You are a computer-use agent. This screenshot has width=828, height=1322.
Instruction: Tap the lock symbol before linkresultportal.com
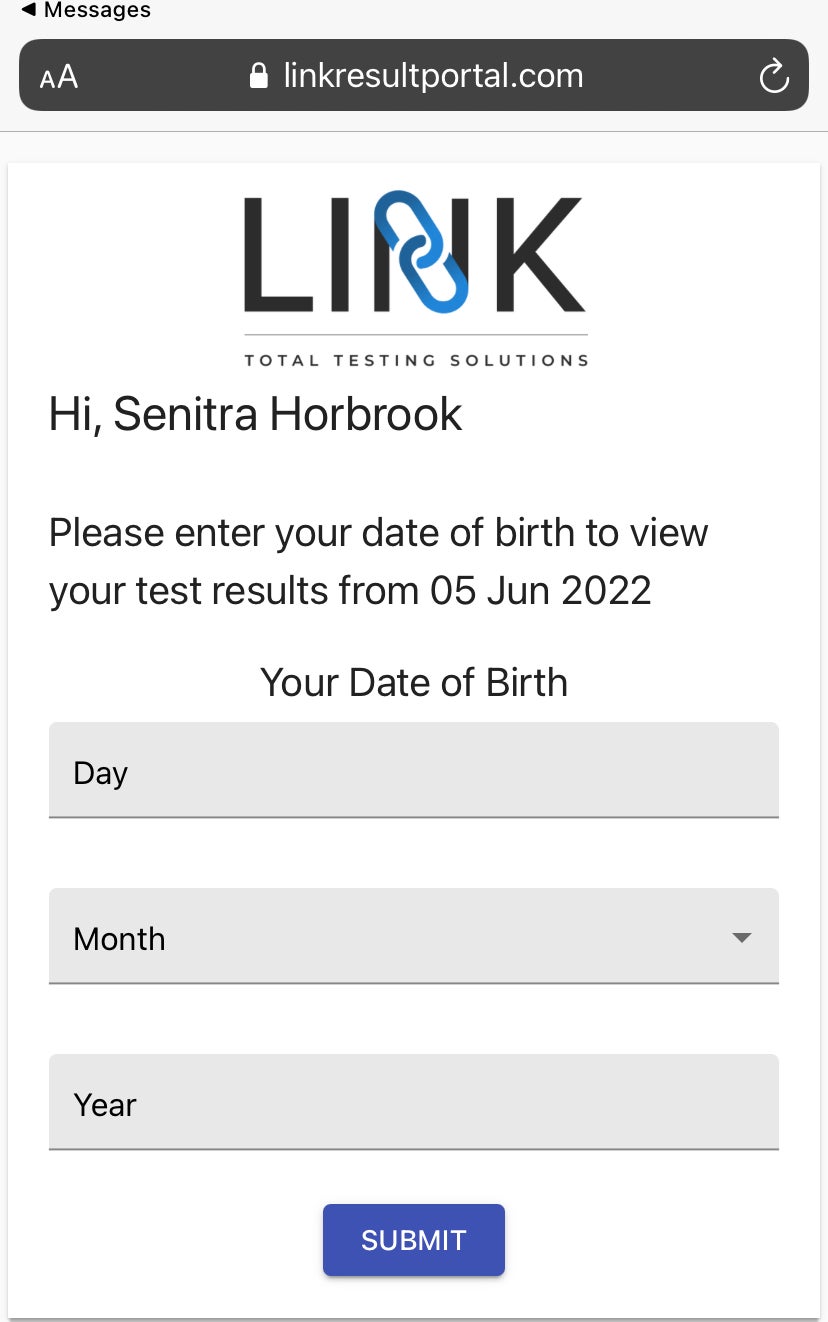(258, 75)
